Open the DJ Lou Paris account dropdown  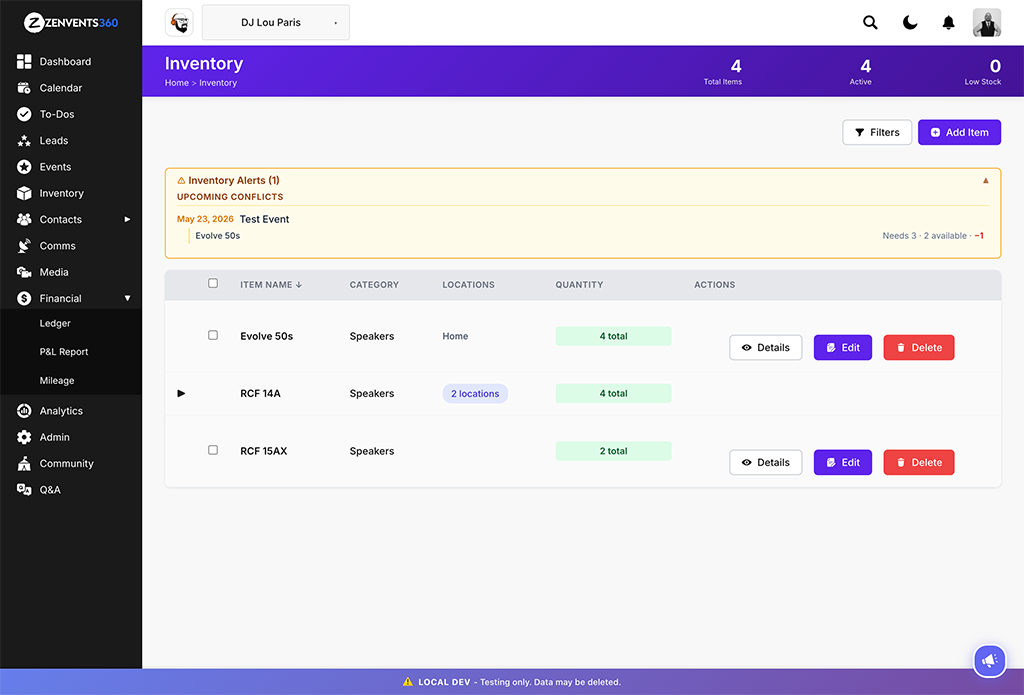(x=276, y=22)
